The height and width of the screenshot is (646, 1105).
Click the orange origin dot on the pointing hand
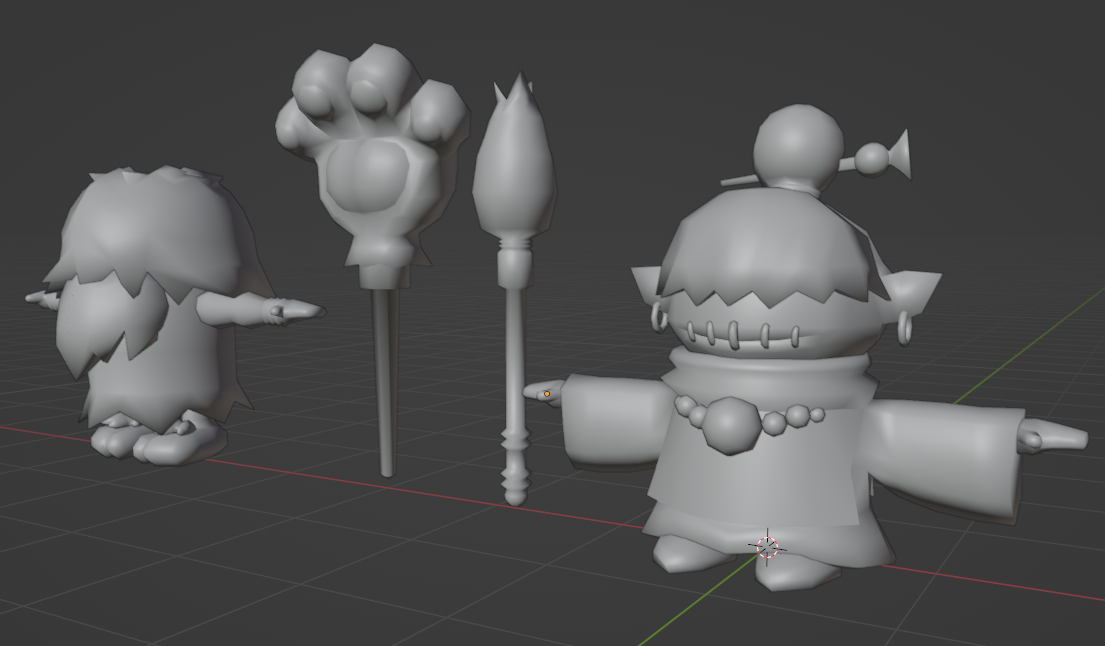tap(547, 394)
